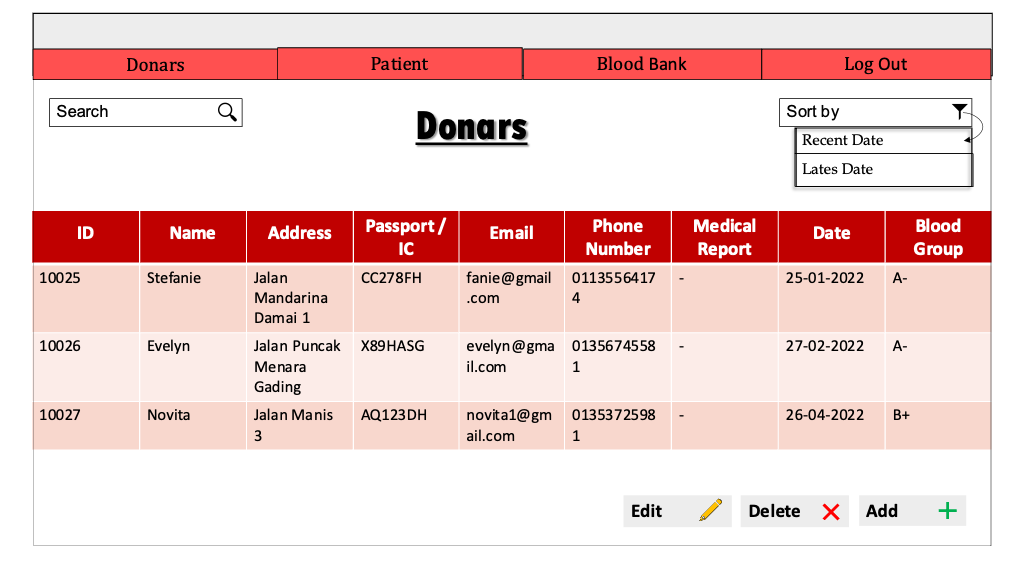The height and width of the screenshot is (574, 1020).
Task: Select the row for donor Stefanie
Action: pyautogui.click(x=173, y=278)
